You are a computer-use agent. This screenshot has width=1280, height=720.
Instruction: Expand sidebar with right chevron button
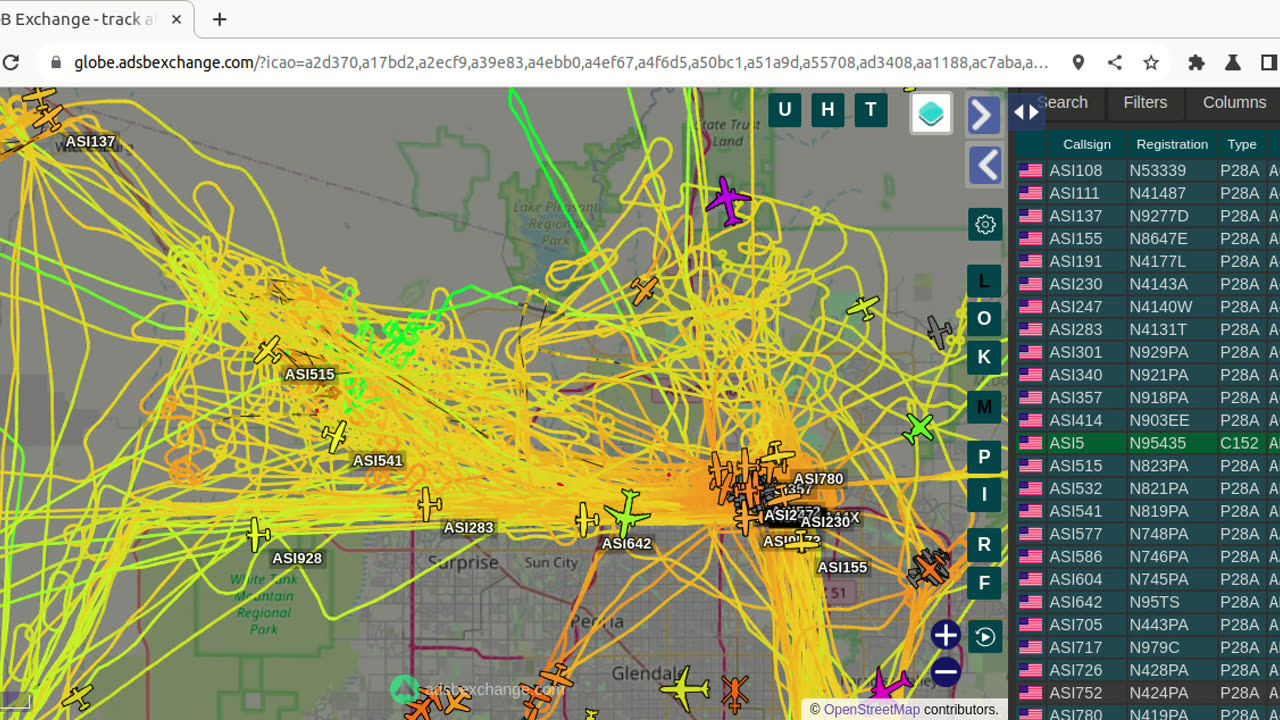pyautogui.click(x=985, y=115)
